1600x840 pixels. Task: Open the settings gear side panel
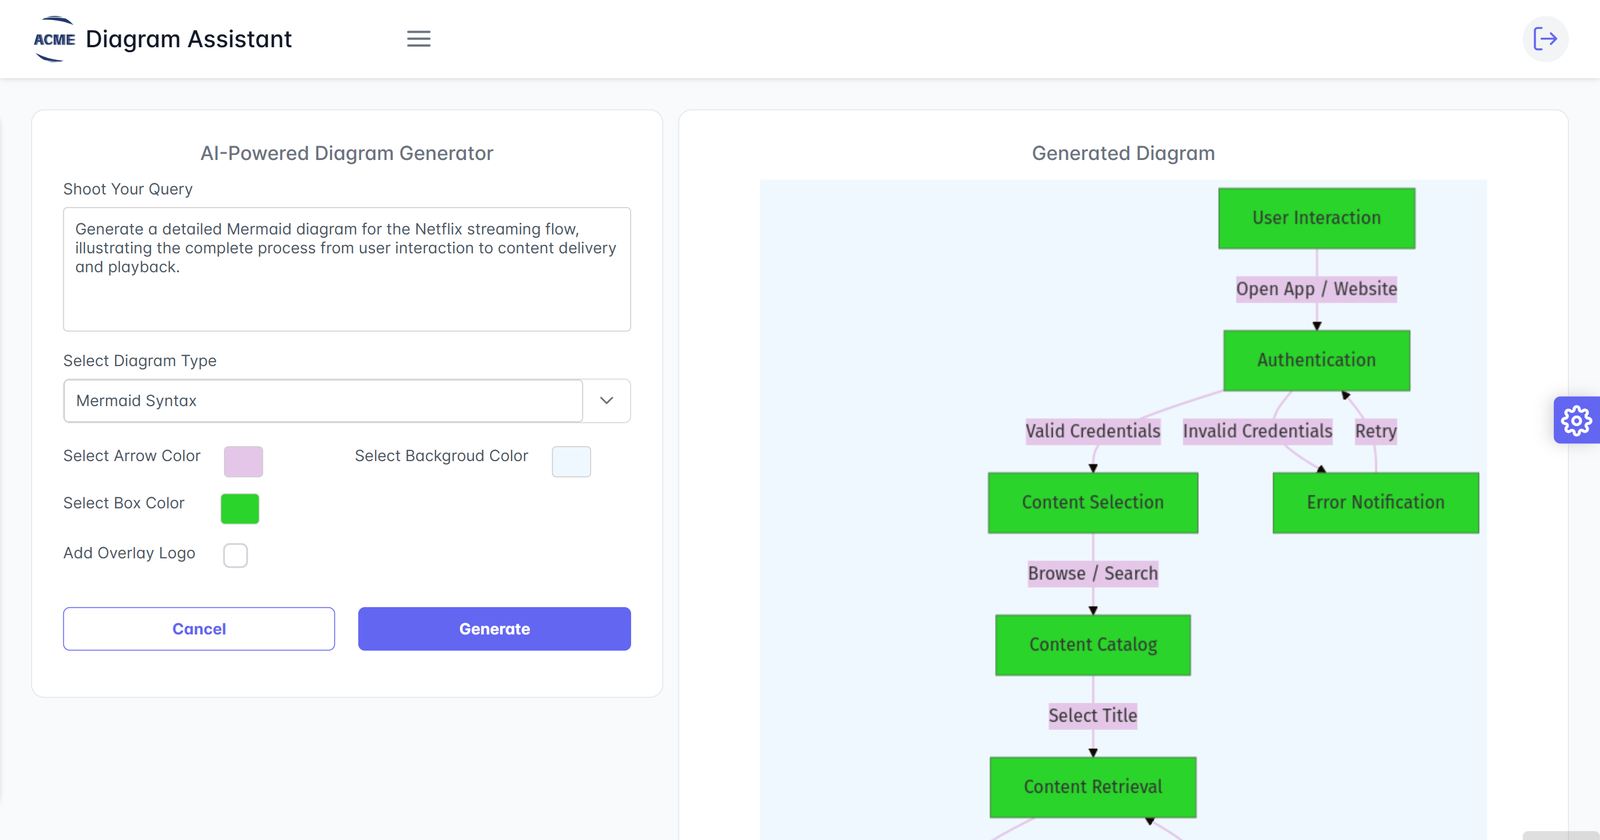coord(1576,420)
